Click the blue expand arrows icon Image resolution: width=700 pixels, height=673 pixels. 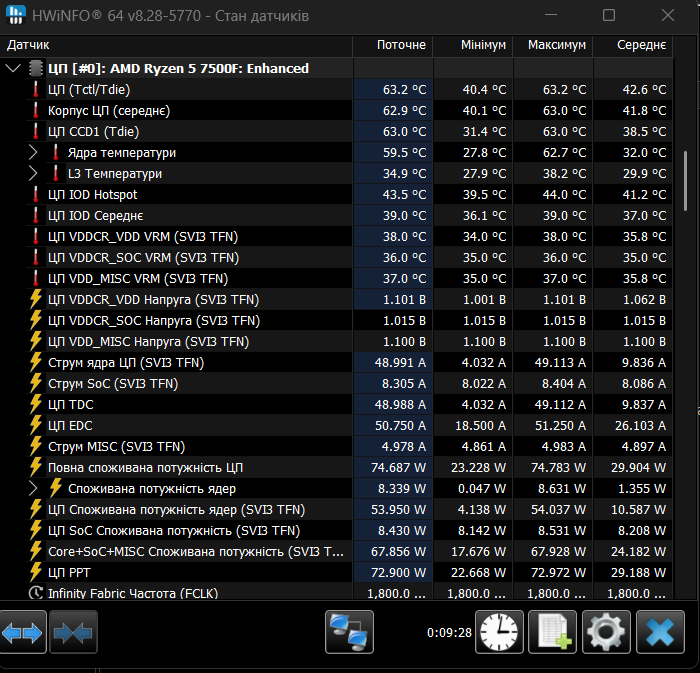pos(24,634)
